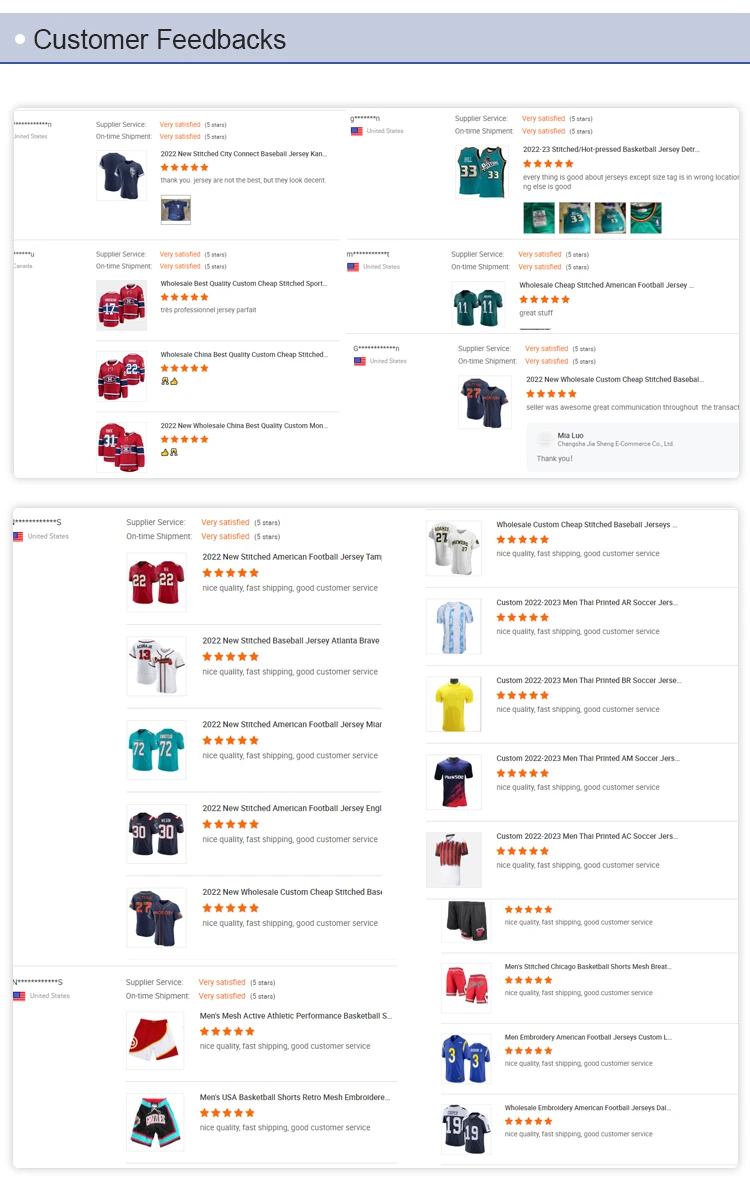Click the teal number 72 football jersey thumbnail

click(x=156, y=750)
